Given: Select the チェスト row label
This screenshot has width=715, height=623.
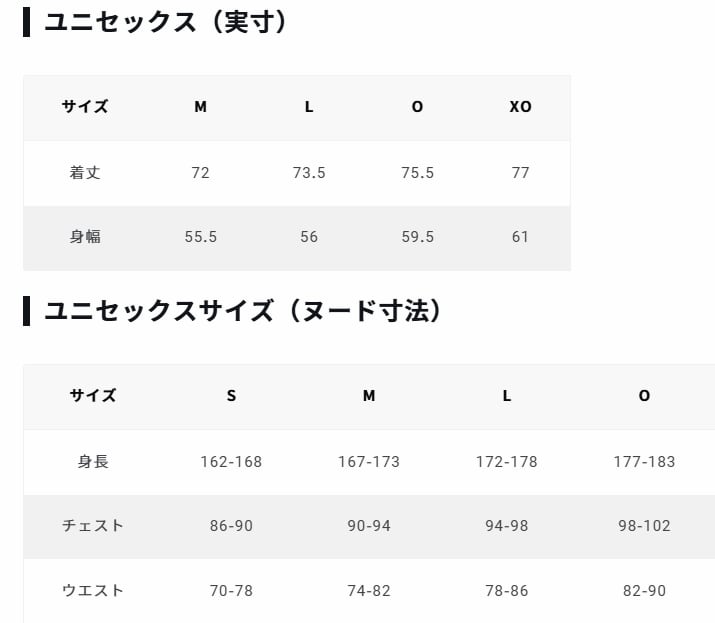Looking at the screenshot, I should click(x=93, y=526).
